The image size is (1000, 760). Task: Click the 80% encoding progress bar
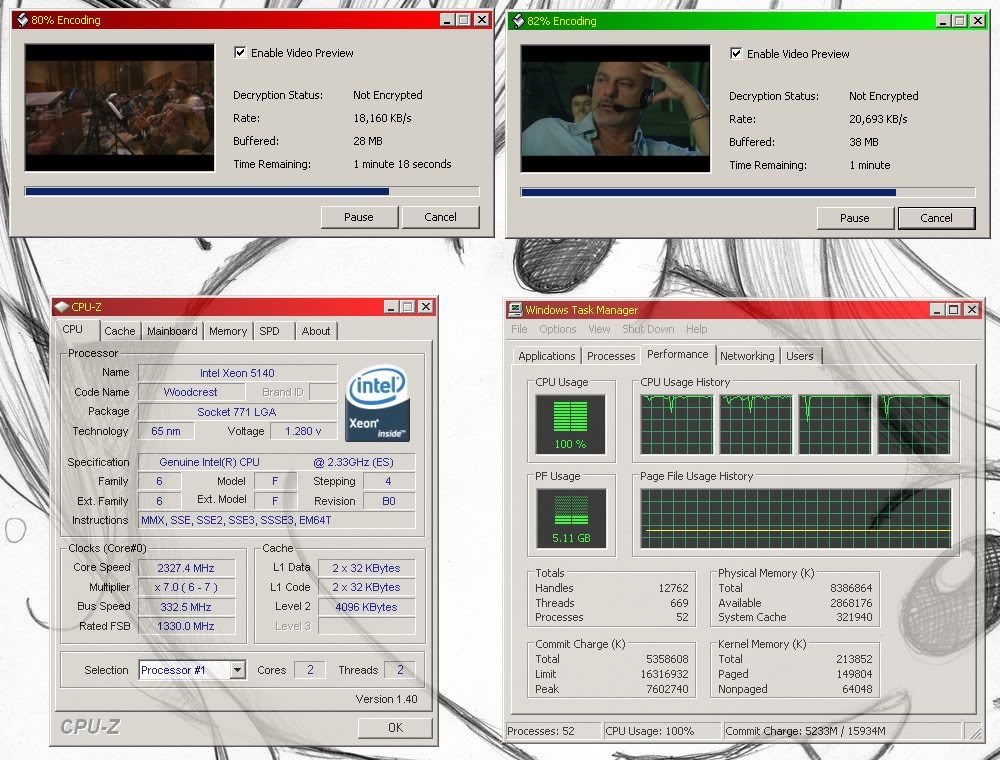(251, 191)
